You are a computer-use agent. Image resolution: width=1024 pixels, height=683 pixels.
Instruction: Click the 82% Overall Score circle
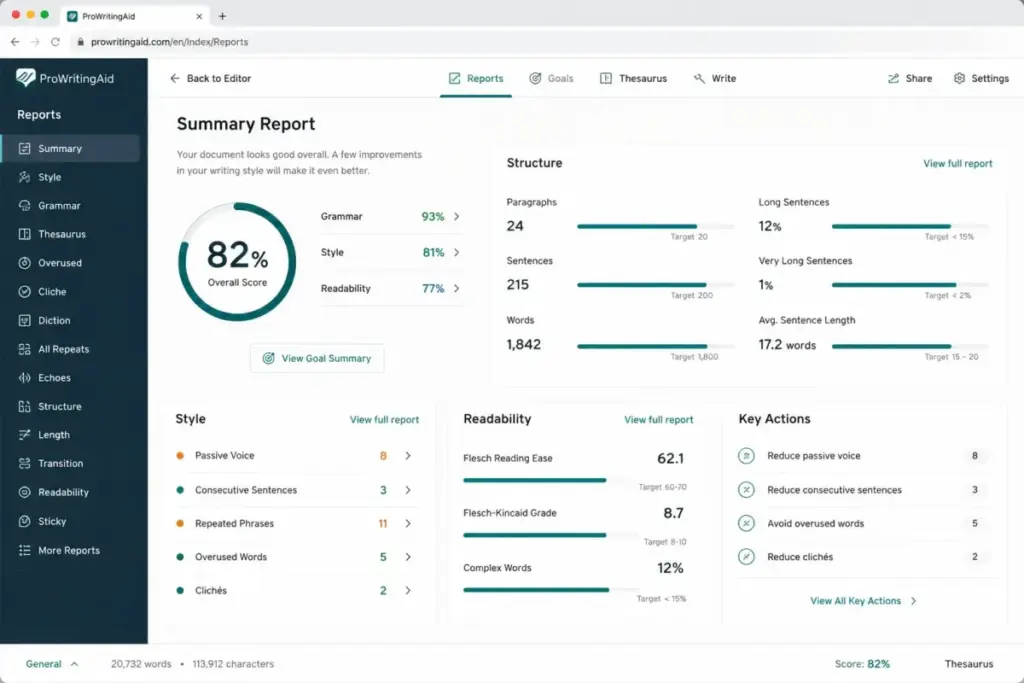pyautogui.click(x=237, y=261)
